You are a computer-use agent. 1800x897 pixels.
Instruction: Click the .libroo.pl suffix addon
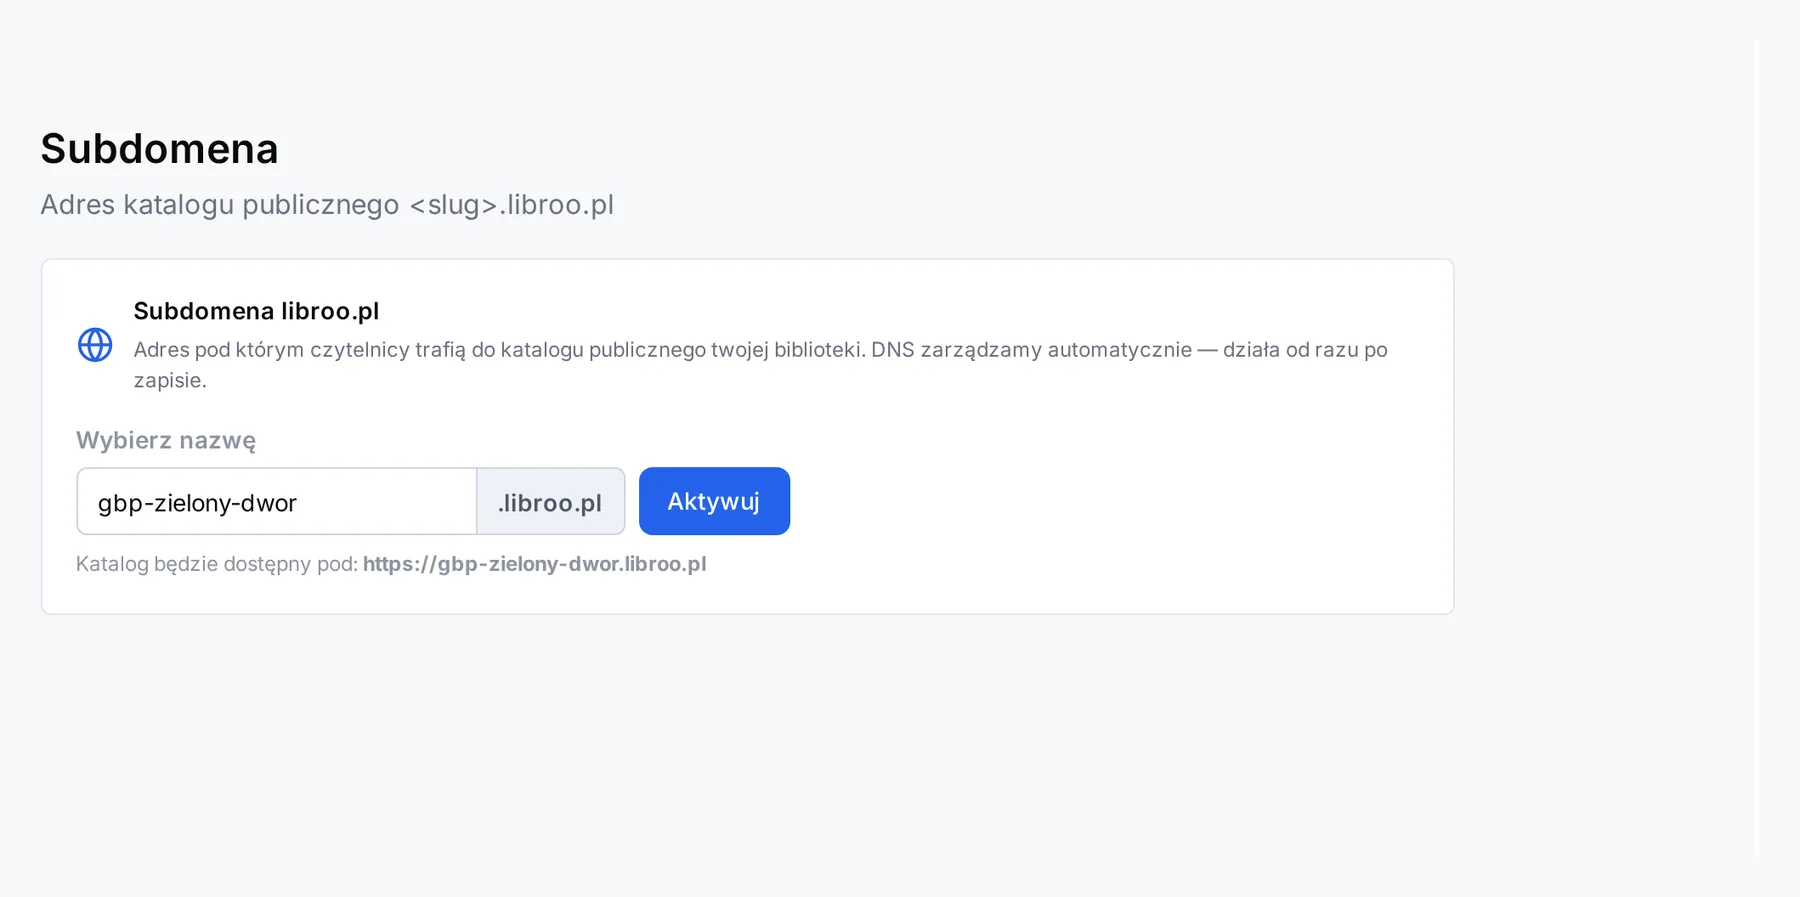(x=550, y=501)
